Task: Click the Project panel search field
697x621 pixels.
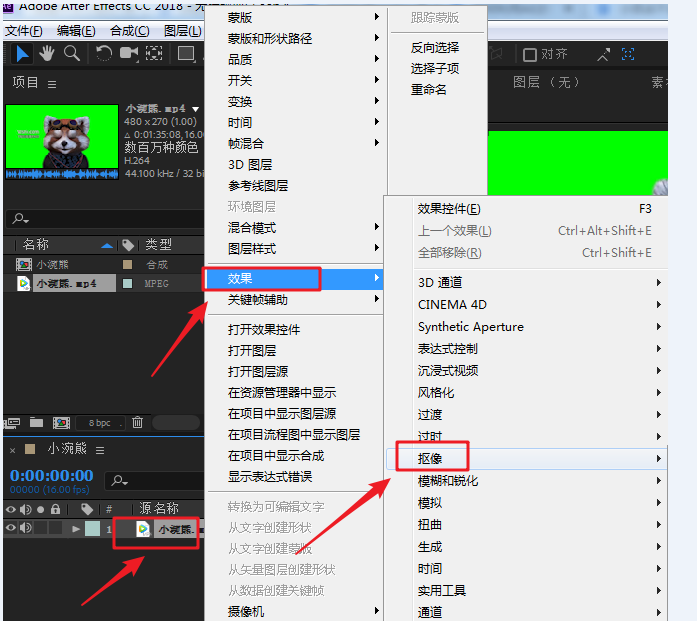Action: pos(105,219)
